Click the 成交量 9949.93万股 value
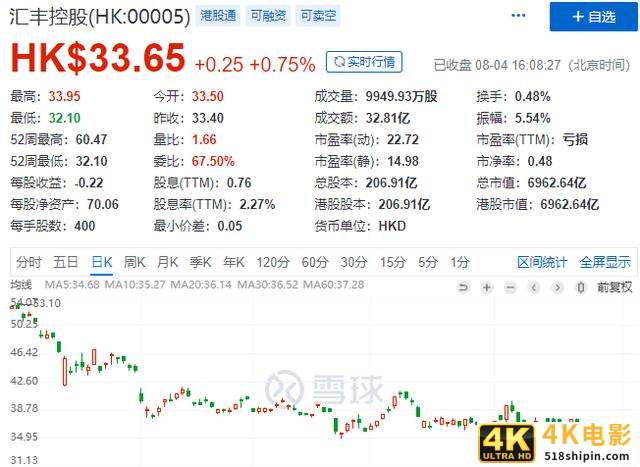Image resolution: width=640 pixels, height=467 pixels. (402, 96)
